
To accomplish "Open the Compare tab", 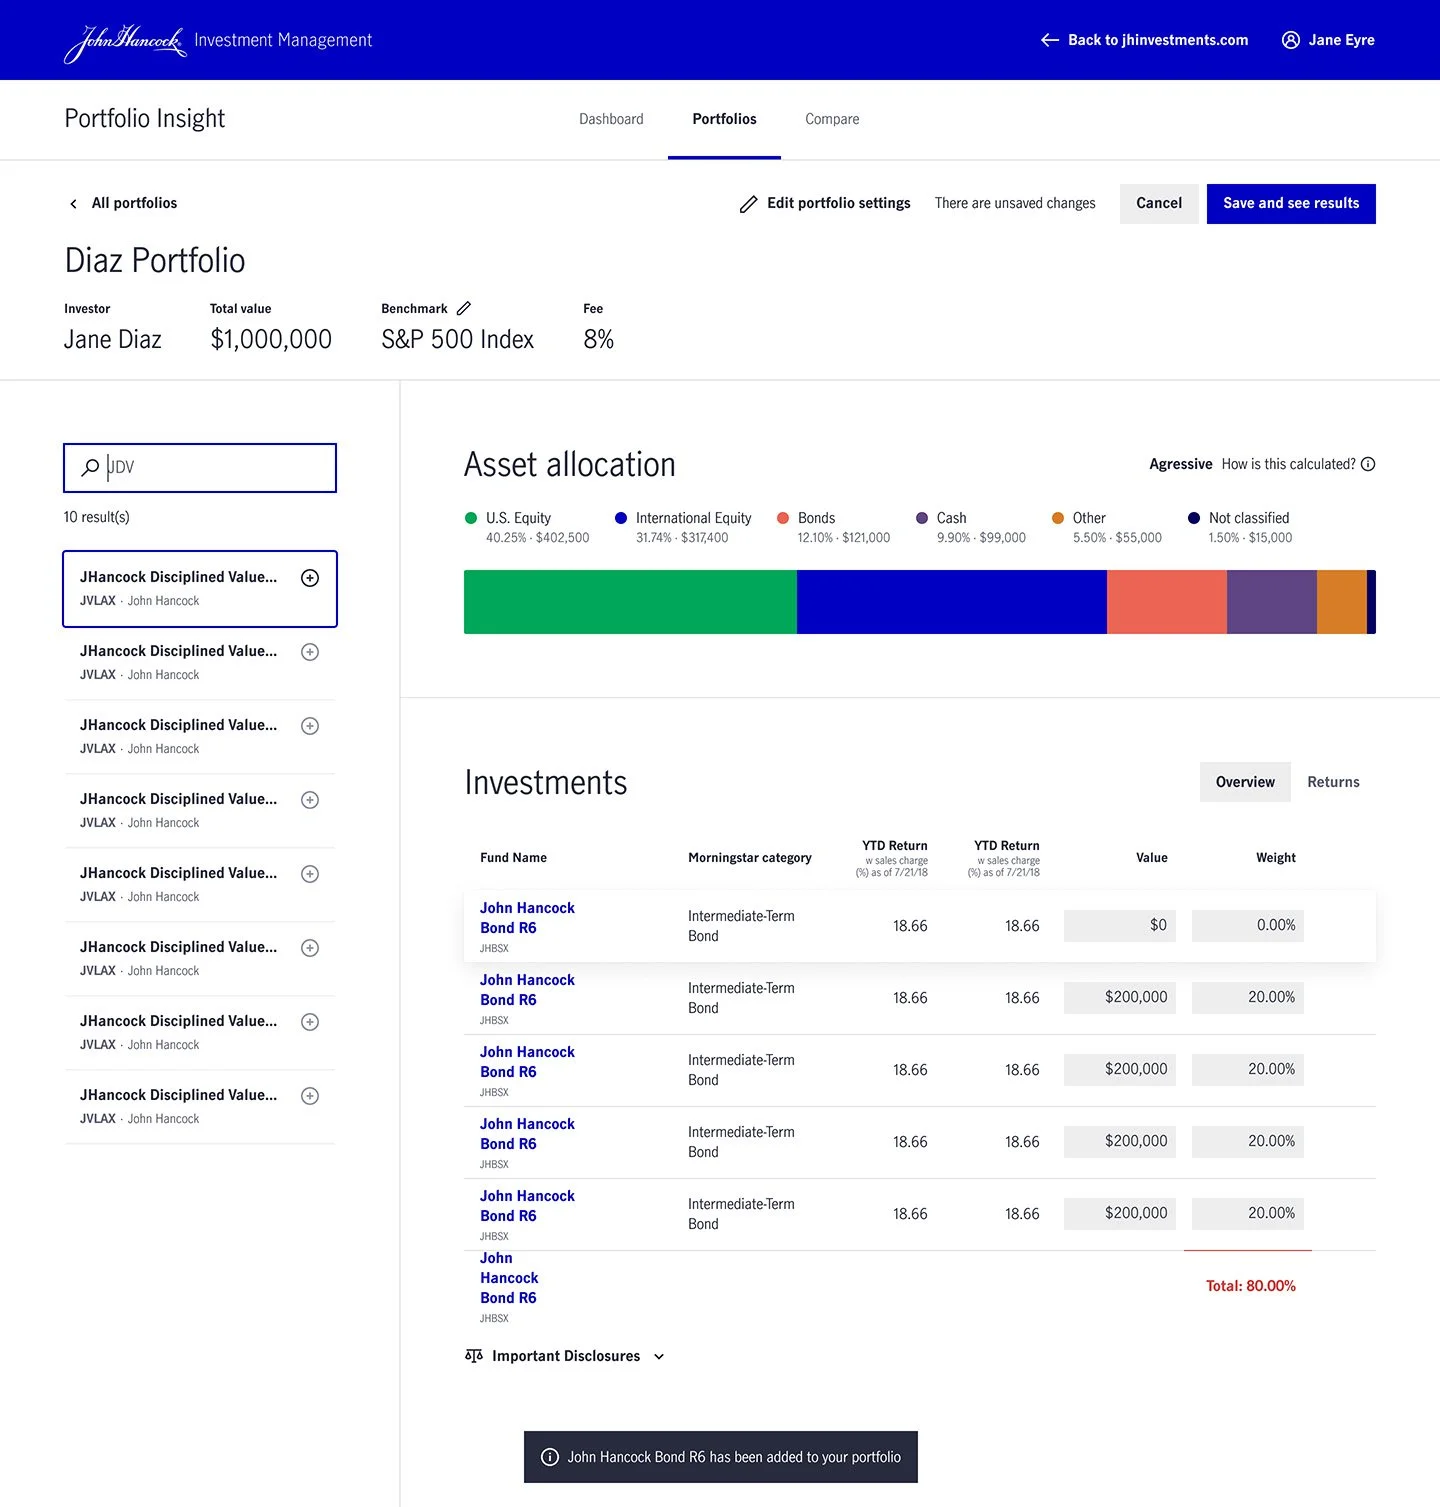I will (x=832, y=119).
